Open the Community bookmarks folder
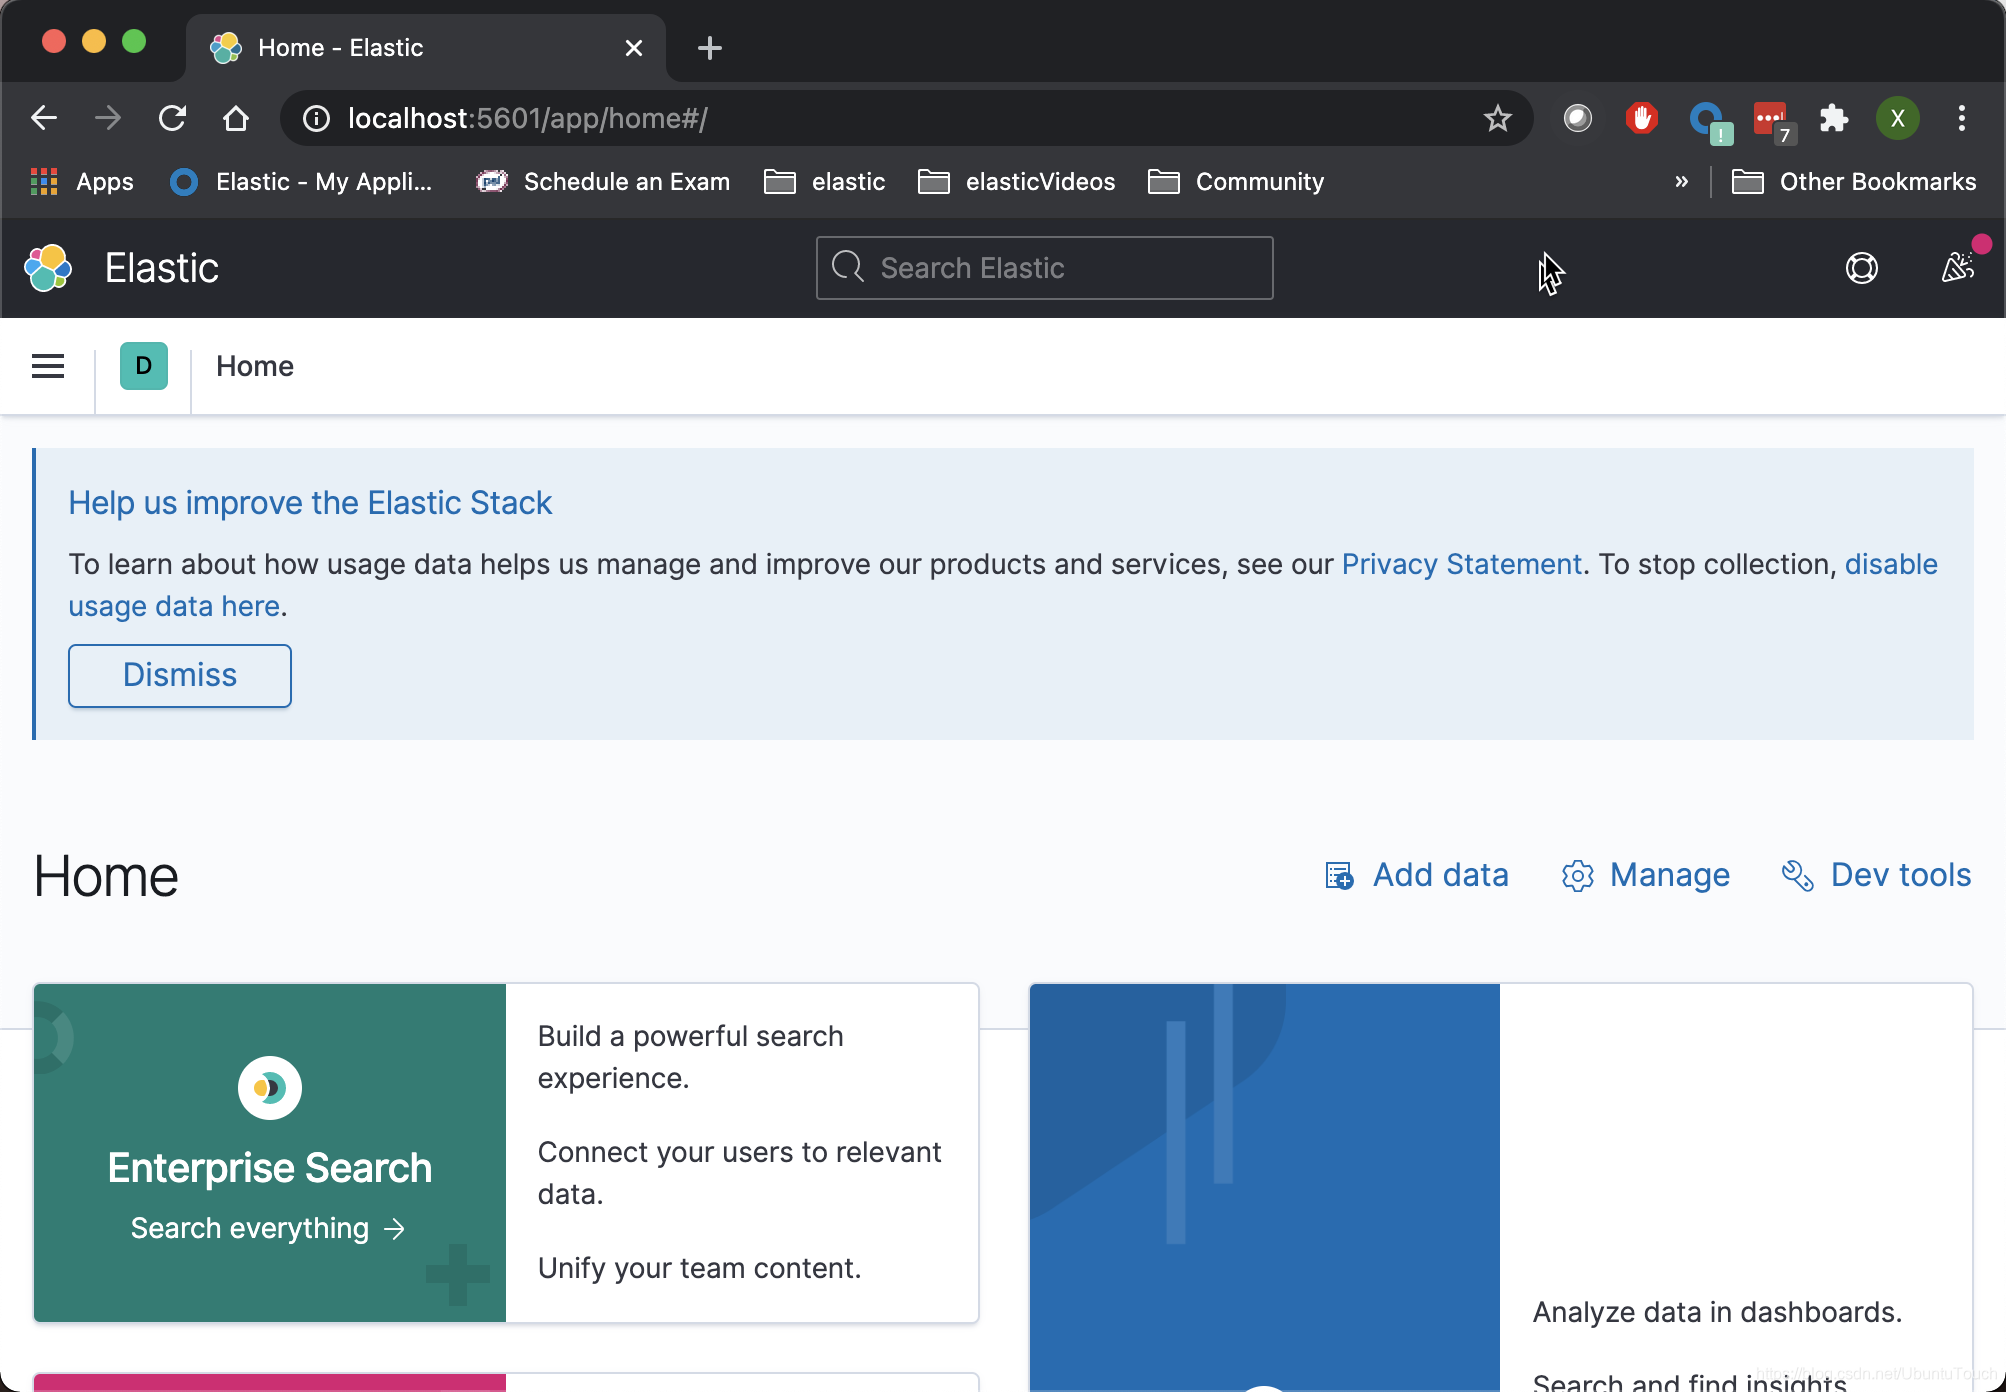The height and width of the screenshot is (1392, 2006). pos(1236,181)
